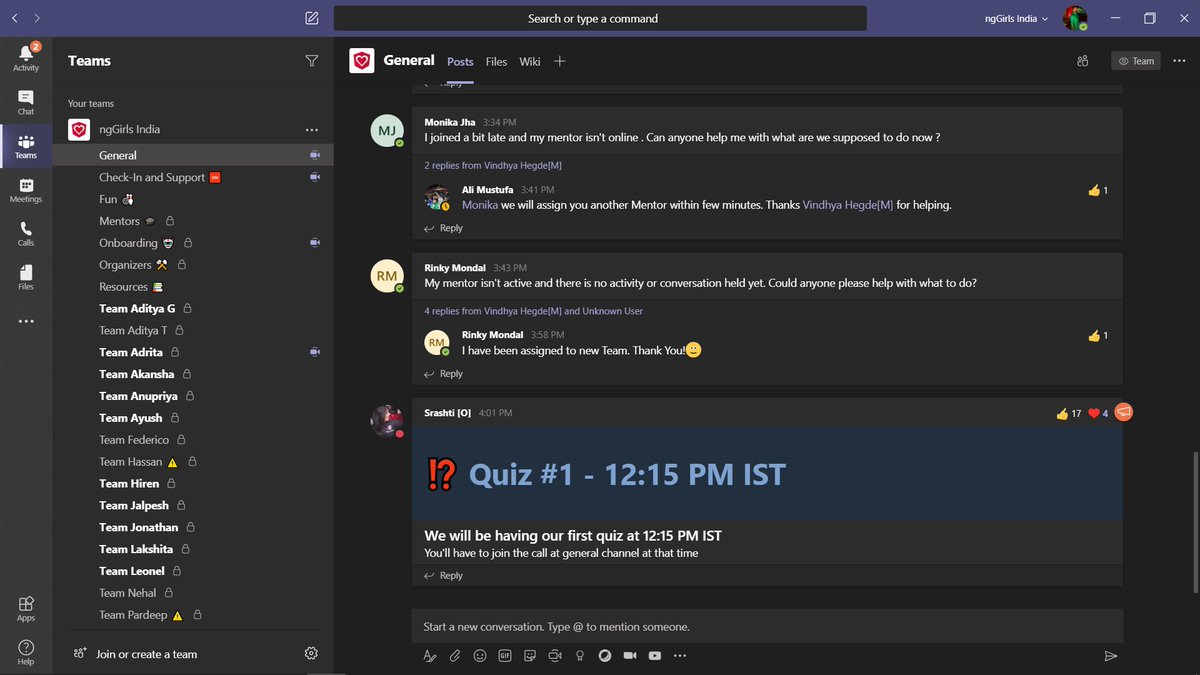Viewport: 1200px width, 675px height.
Task: Switch to the Wiki tab
Action: tap(529, 61)
